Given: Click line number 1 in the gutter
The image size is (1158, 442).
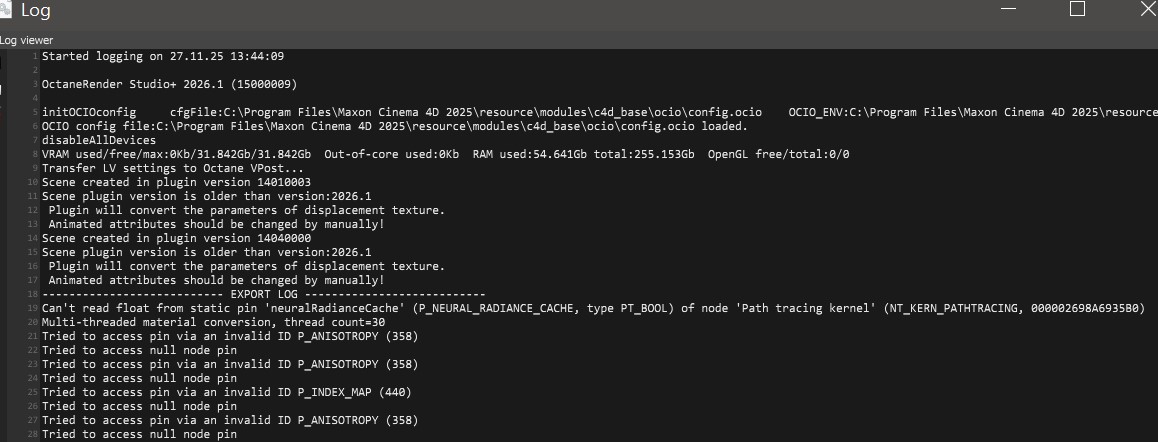Looking at the screenshot, I should click(x=35, y=56).
